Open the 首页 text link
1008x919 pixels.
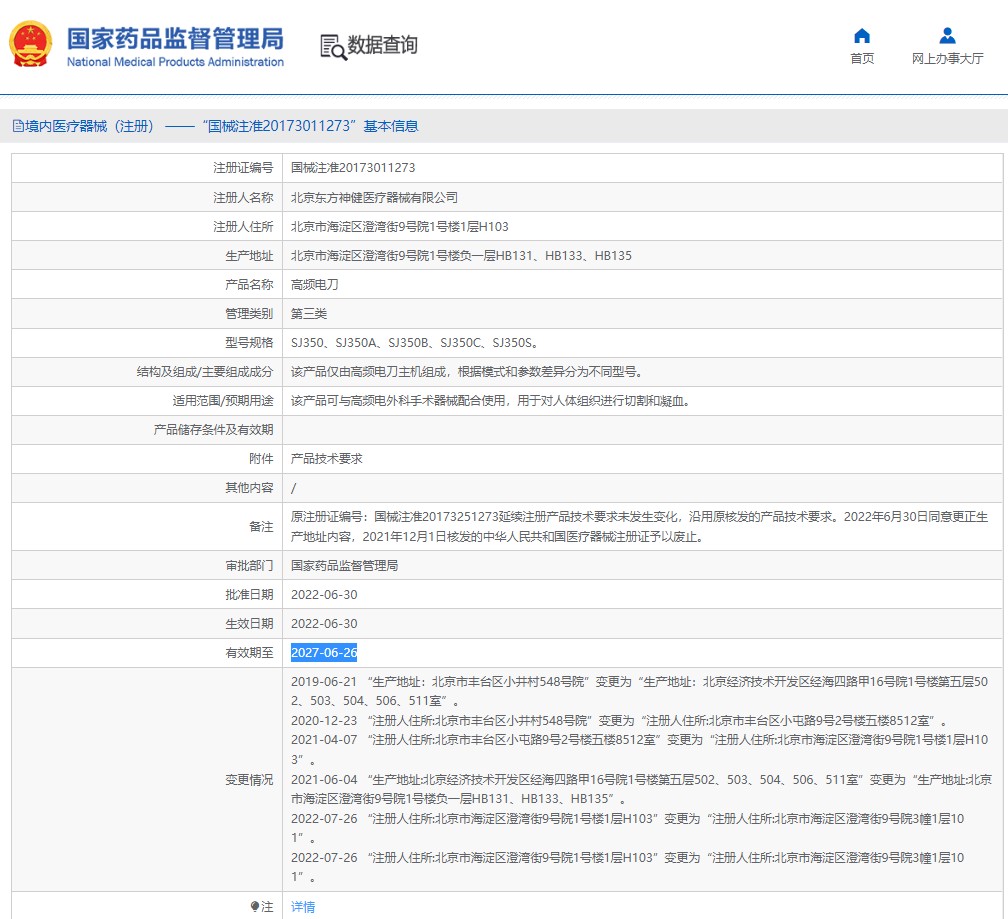862,59
